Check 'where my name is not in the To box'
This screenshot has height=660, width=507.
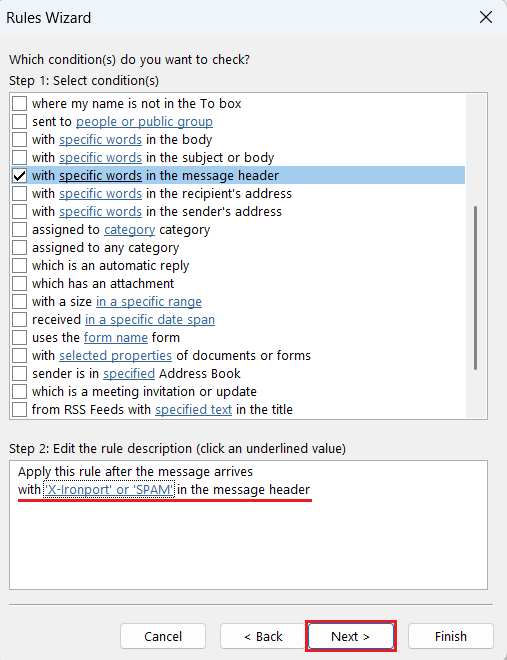pos(19,104)
